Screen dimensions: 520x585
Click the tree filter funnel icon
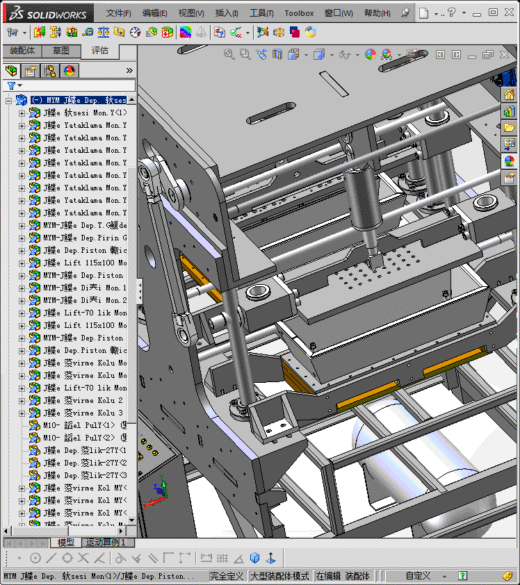[11, 86]
